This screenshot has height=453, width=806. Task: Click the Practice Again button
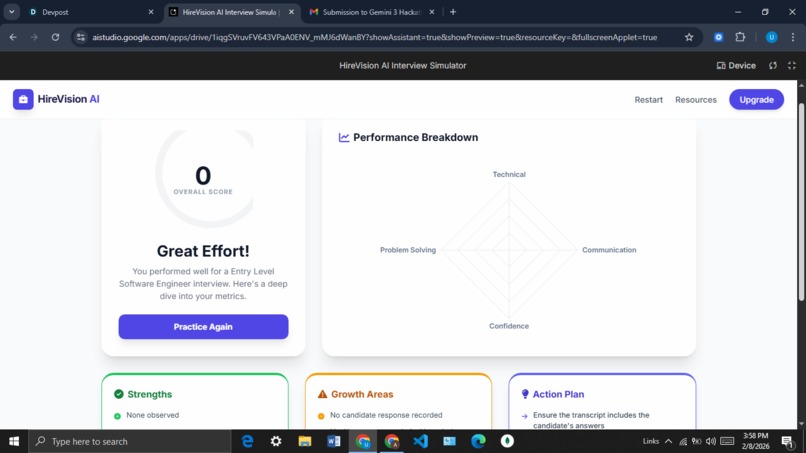pyautogui.click(x=203, y=327)
